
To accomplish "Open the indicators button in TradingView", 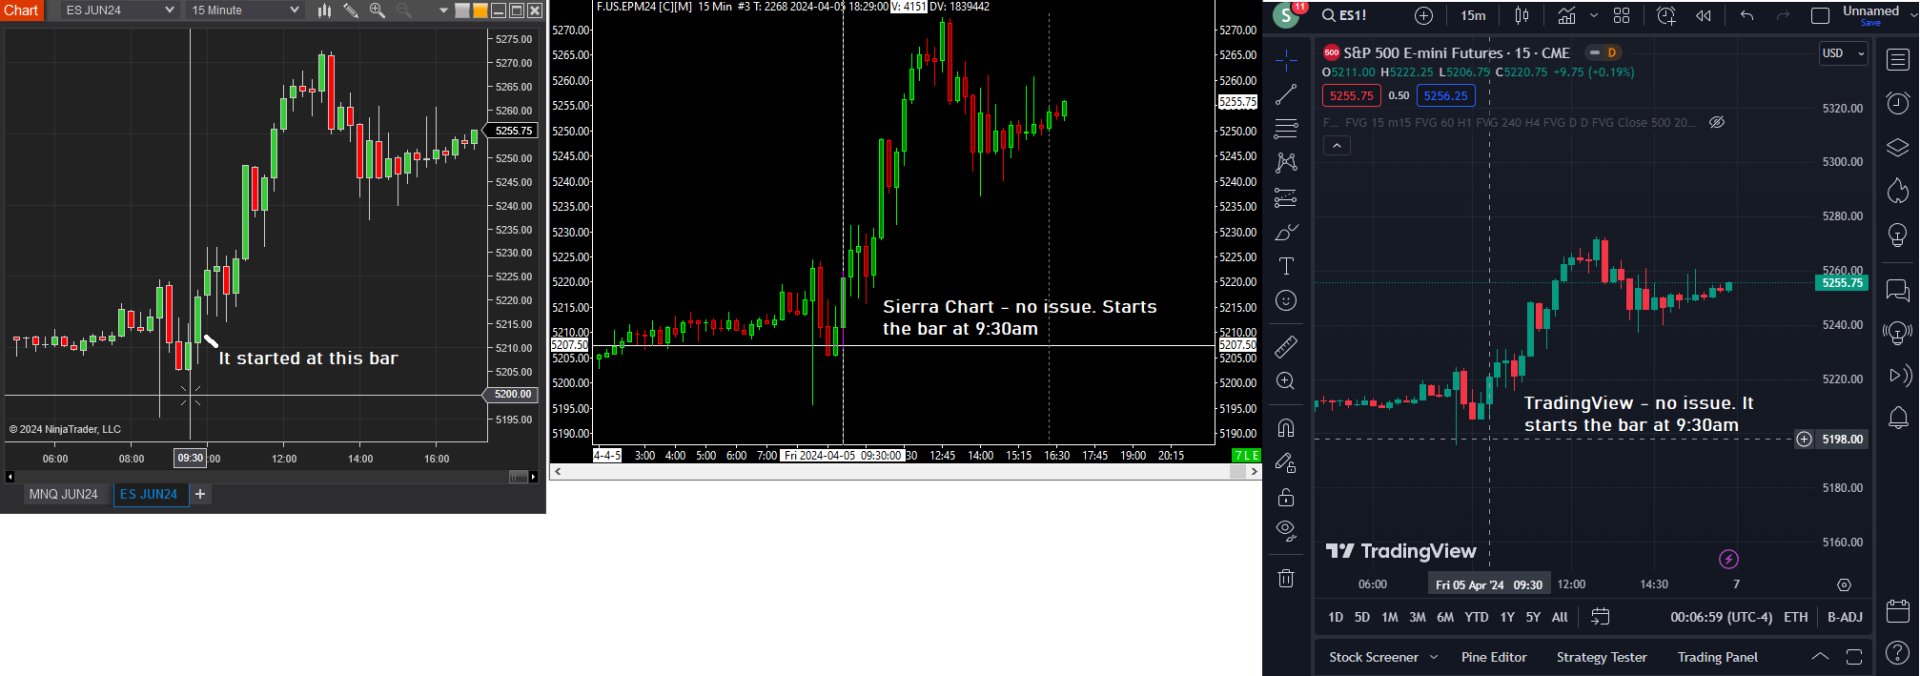I will tap(1567, 15).
